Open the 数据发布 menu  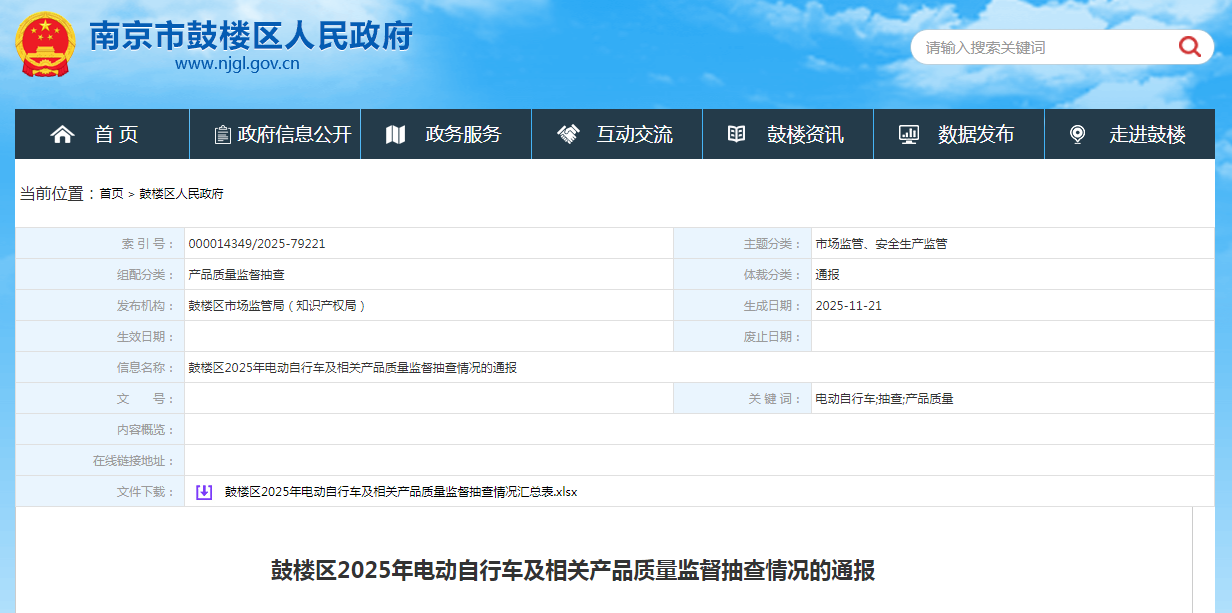(976, 134)
